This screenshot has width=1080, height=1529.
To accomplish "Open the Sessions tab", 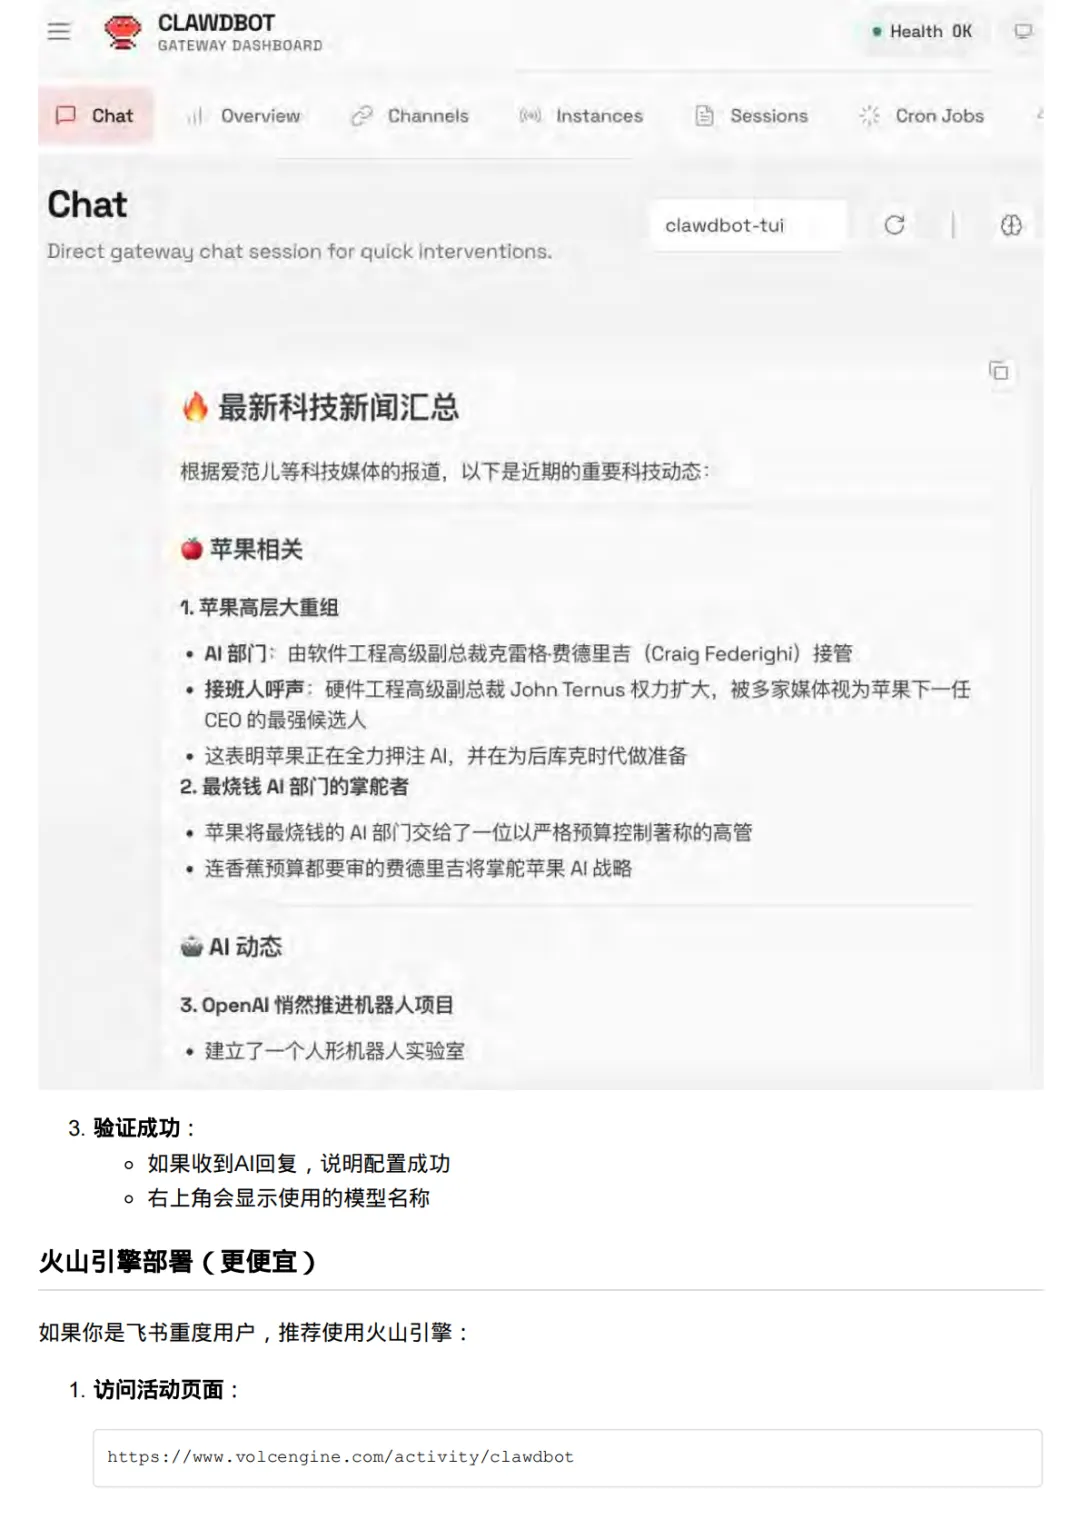I will tap(752, 116).
